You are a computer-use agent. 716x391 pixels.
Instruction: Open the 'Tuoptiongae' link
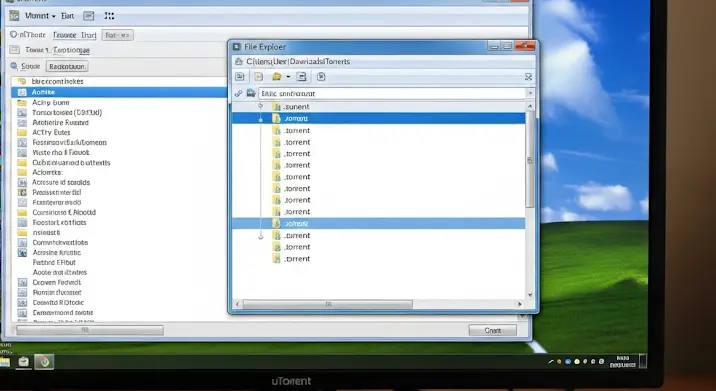(x=71, y=50)
